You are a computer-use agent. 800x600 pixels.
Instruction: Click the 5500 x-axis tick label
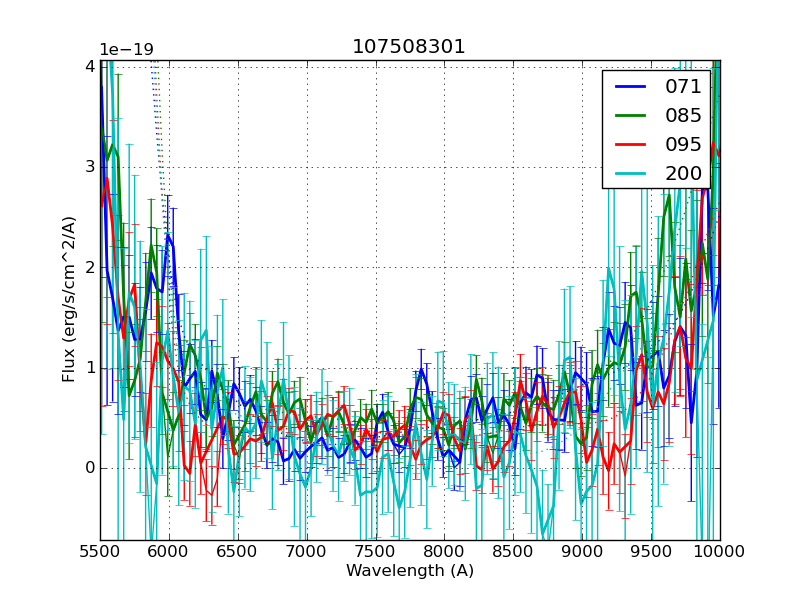(100, 552)
